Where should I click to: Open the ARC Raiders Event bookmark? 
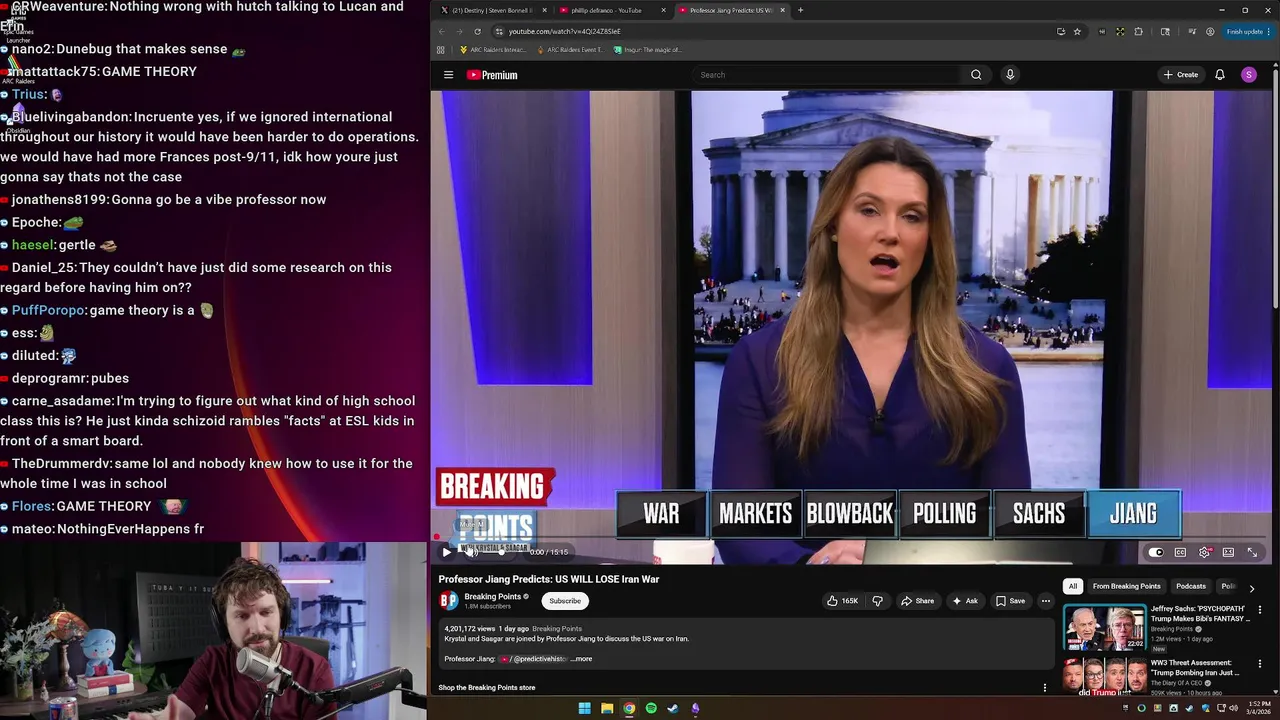(x=573, y=49)
